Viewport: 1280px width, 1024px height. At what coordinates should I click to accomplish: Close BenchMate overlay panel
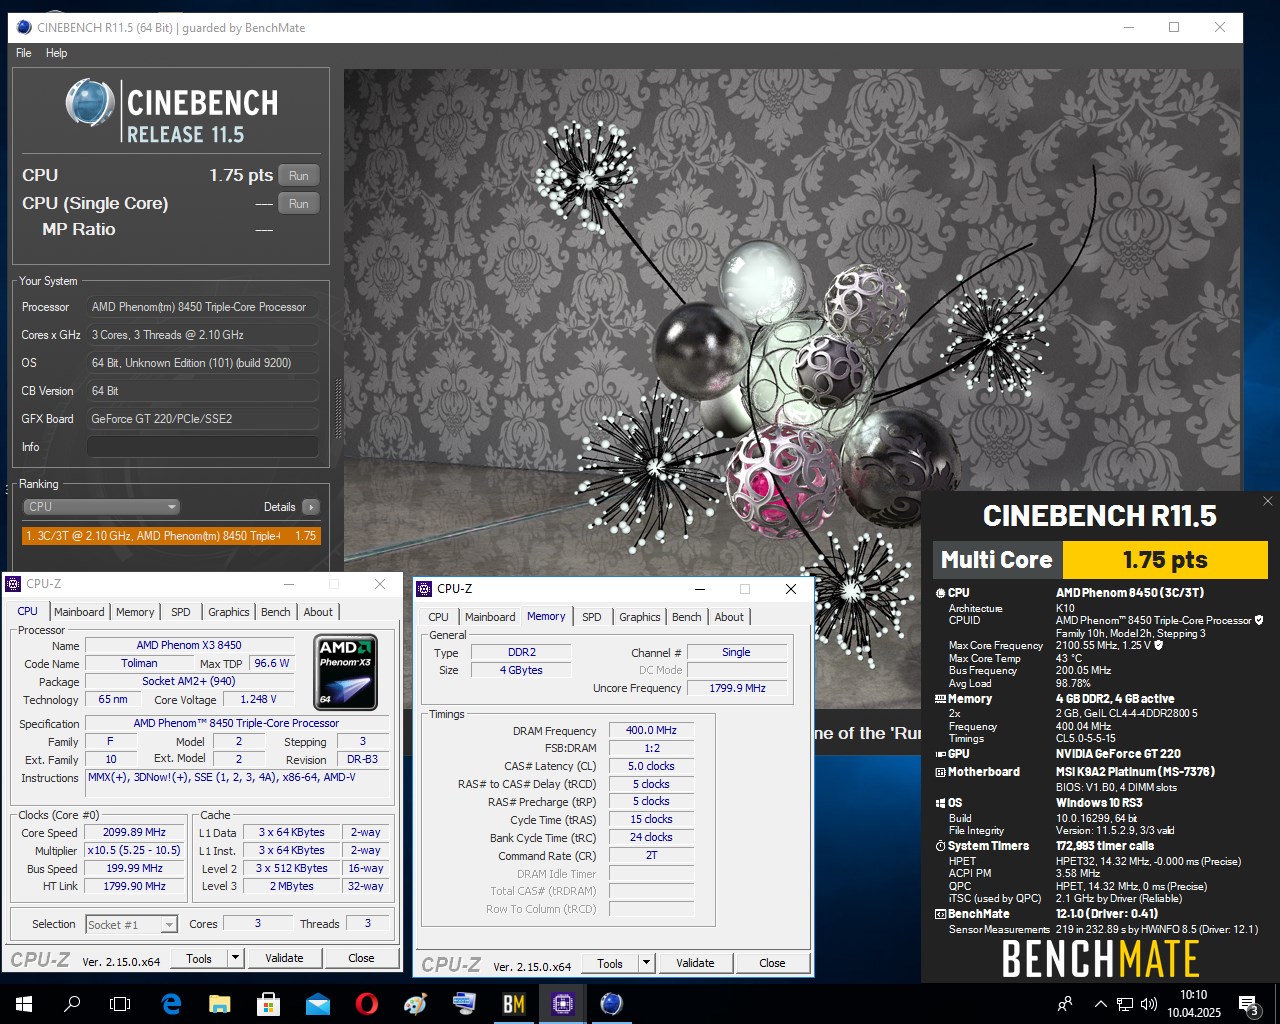pos(1267,501)
